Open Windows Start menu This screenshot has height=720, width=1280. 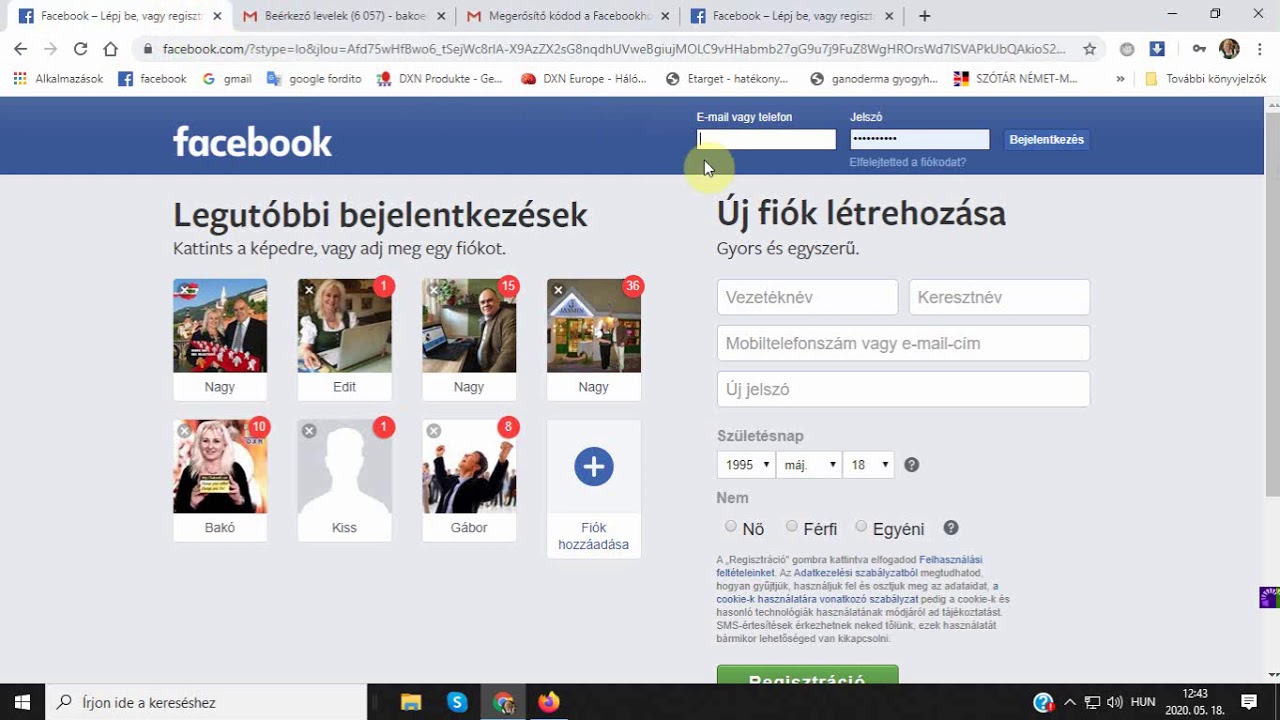tap(22, 702)
